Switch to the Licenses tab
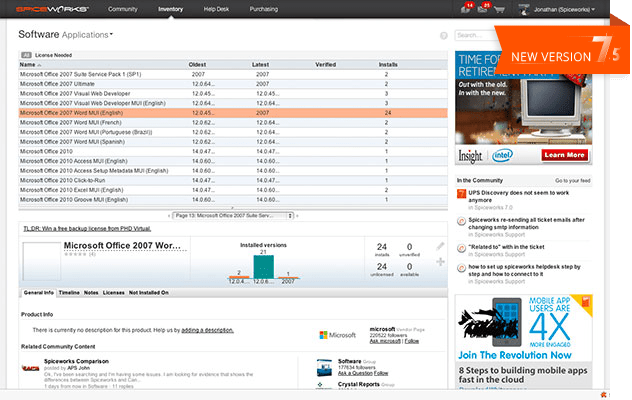This screenshot has width=632, height=400. click(x=113, y=293)
